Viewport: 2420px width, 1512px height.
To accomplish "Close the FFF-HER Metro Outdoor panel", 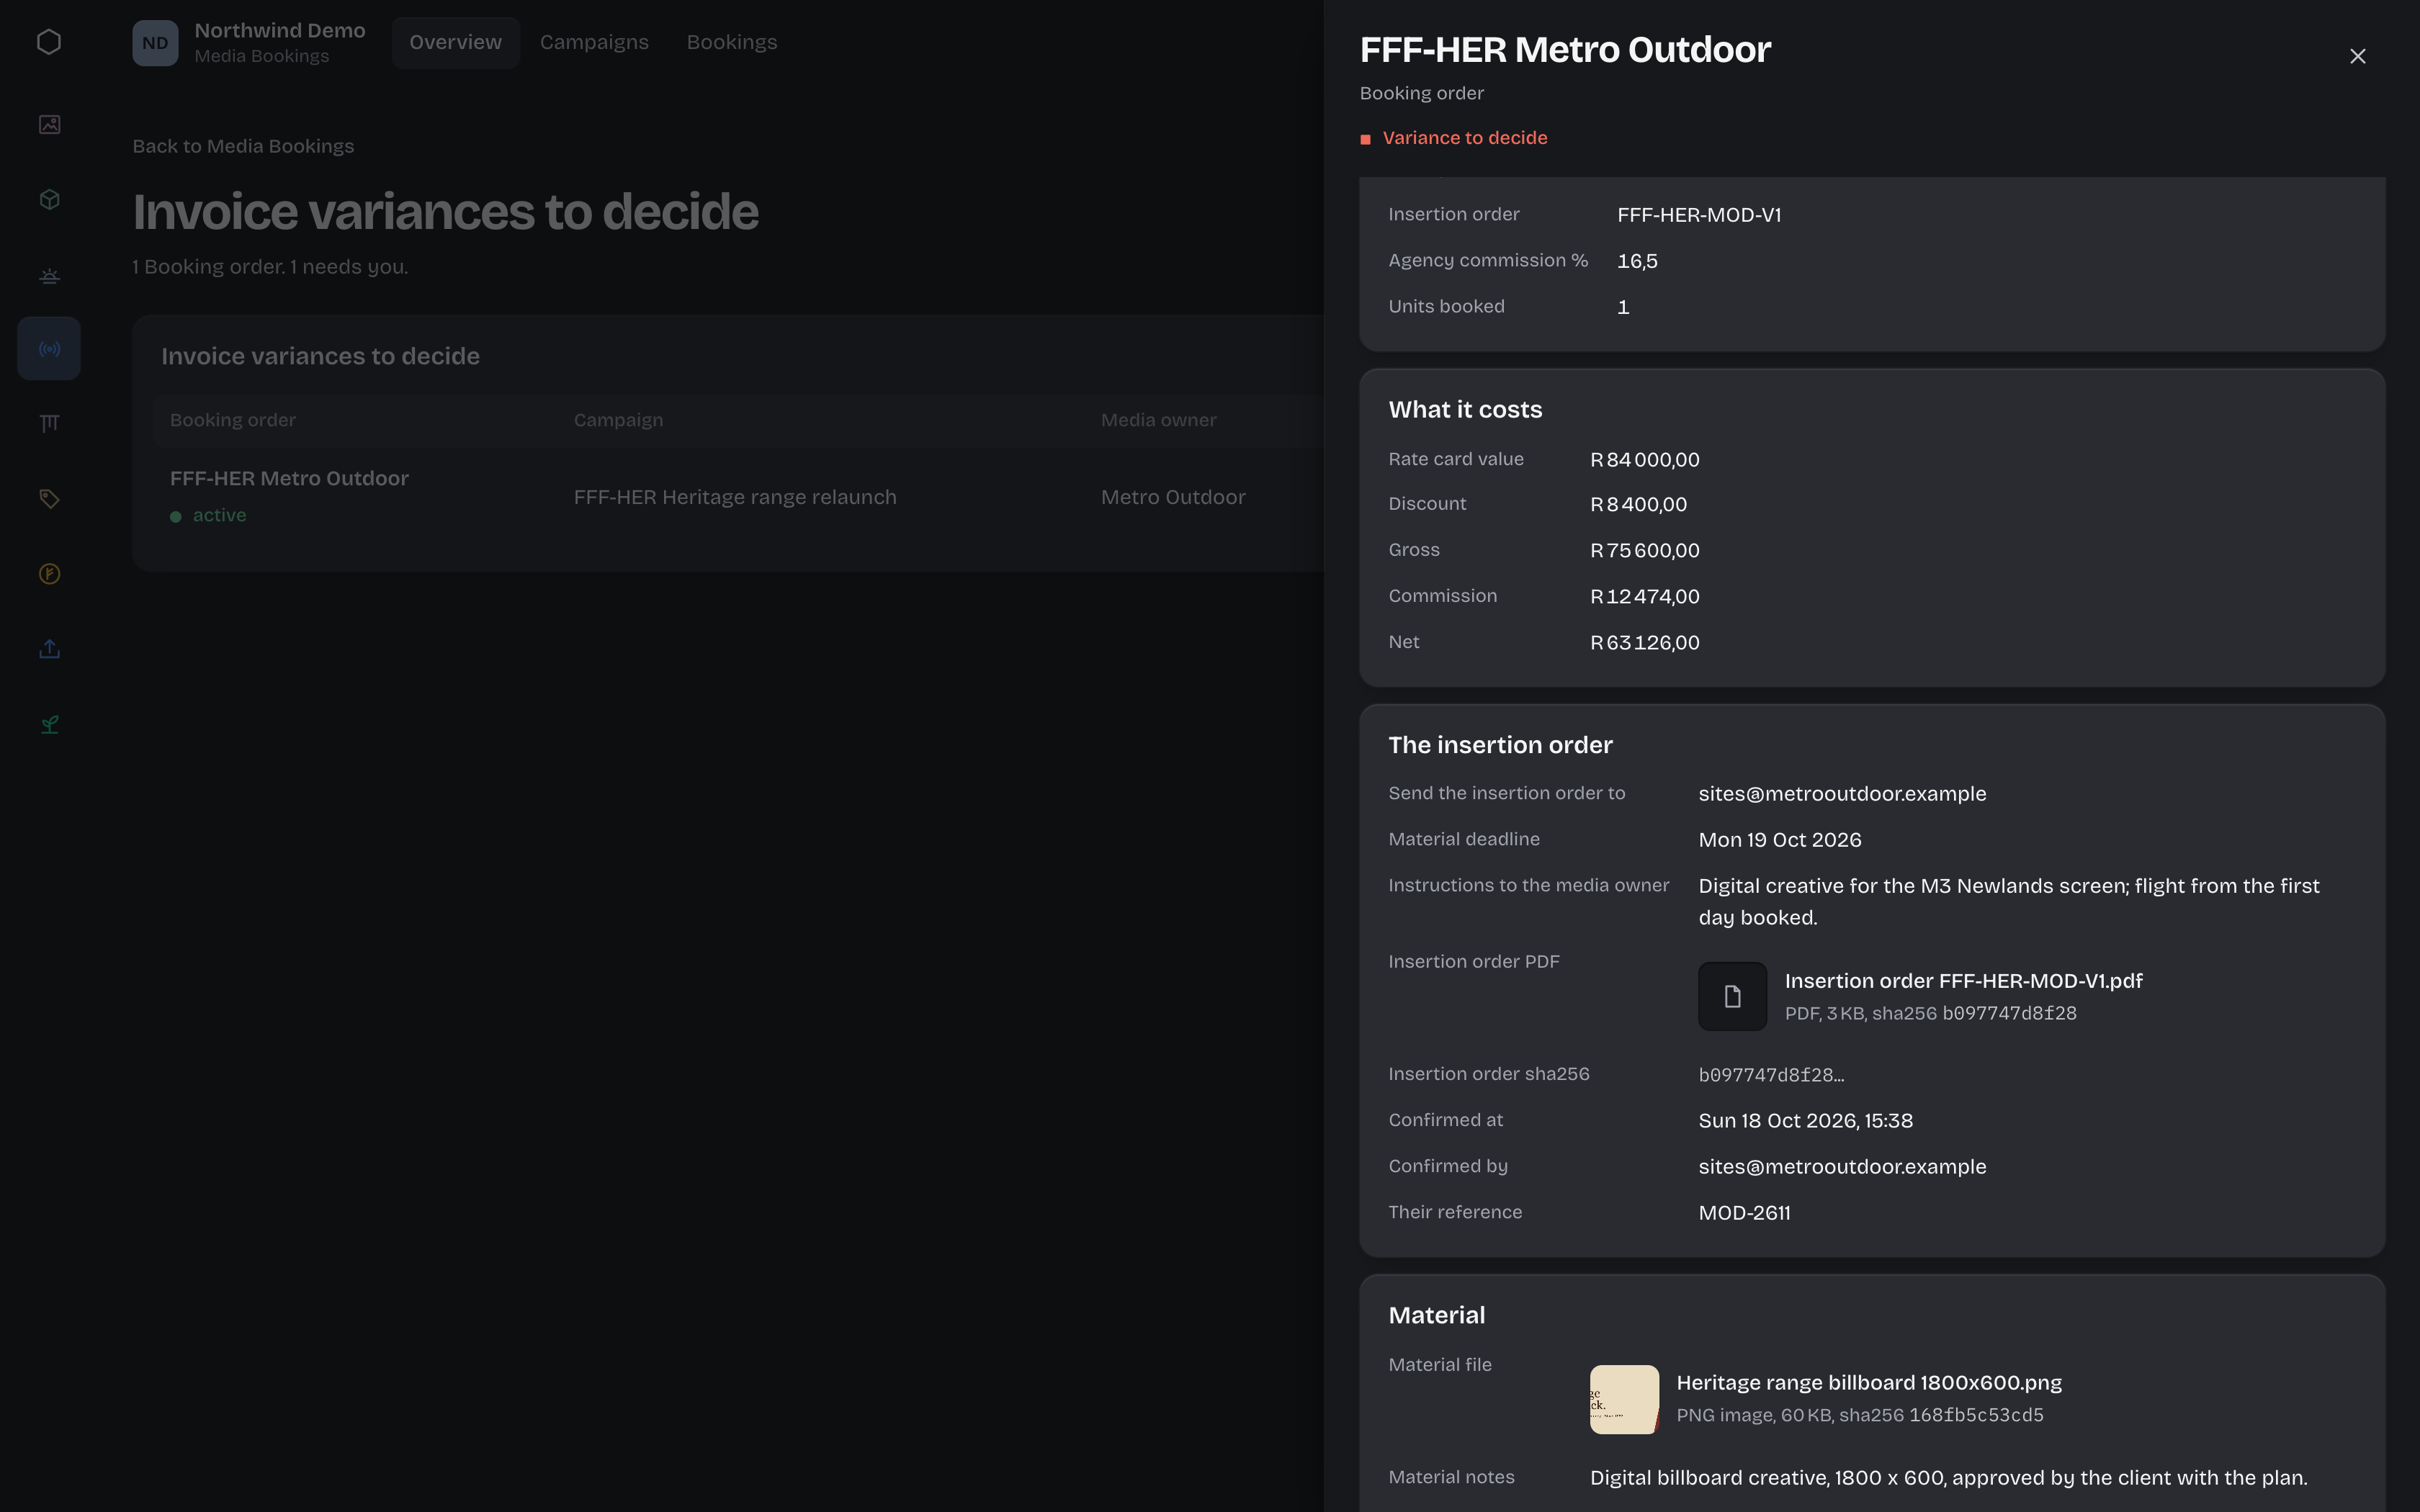I will [x=2357, y=56].
